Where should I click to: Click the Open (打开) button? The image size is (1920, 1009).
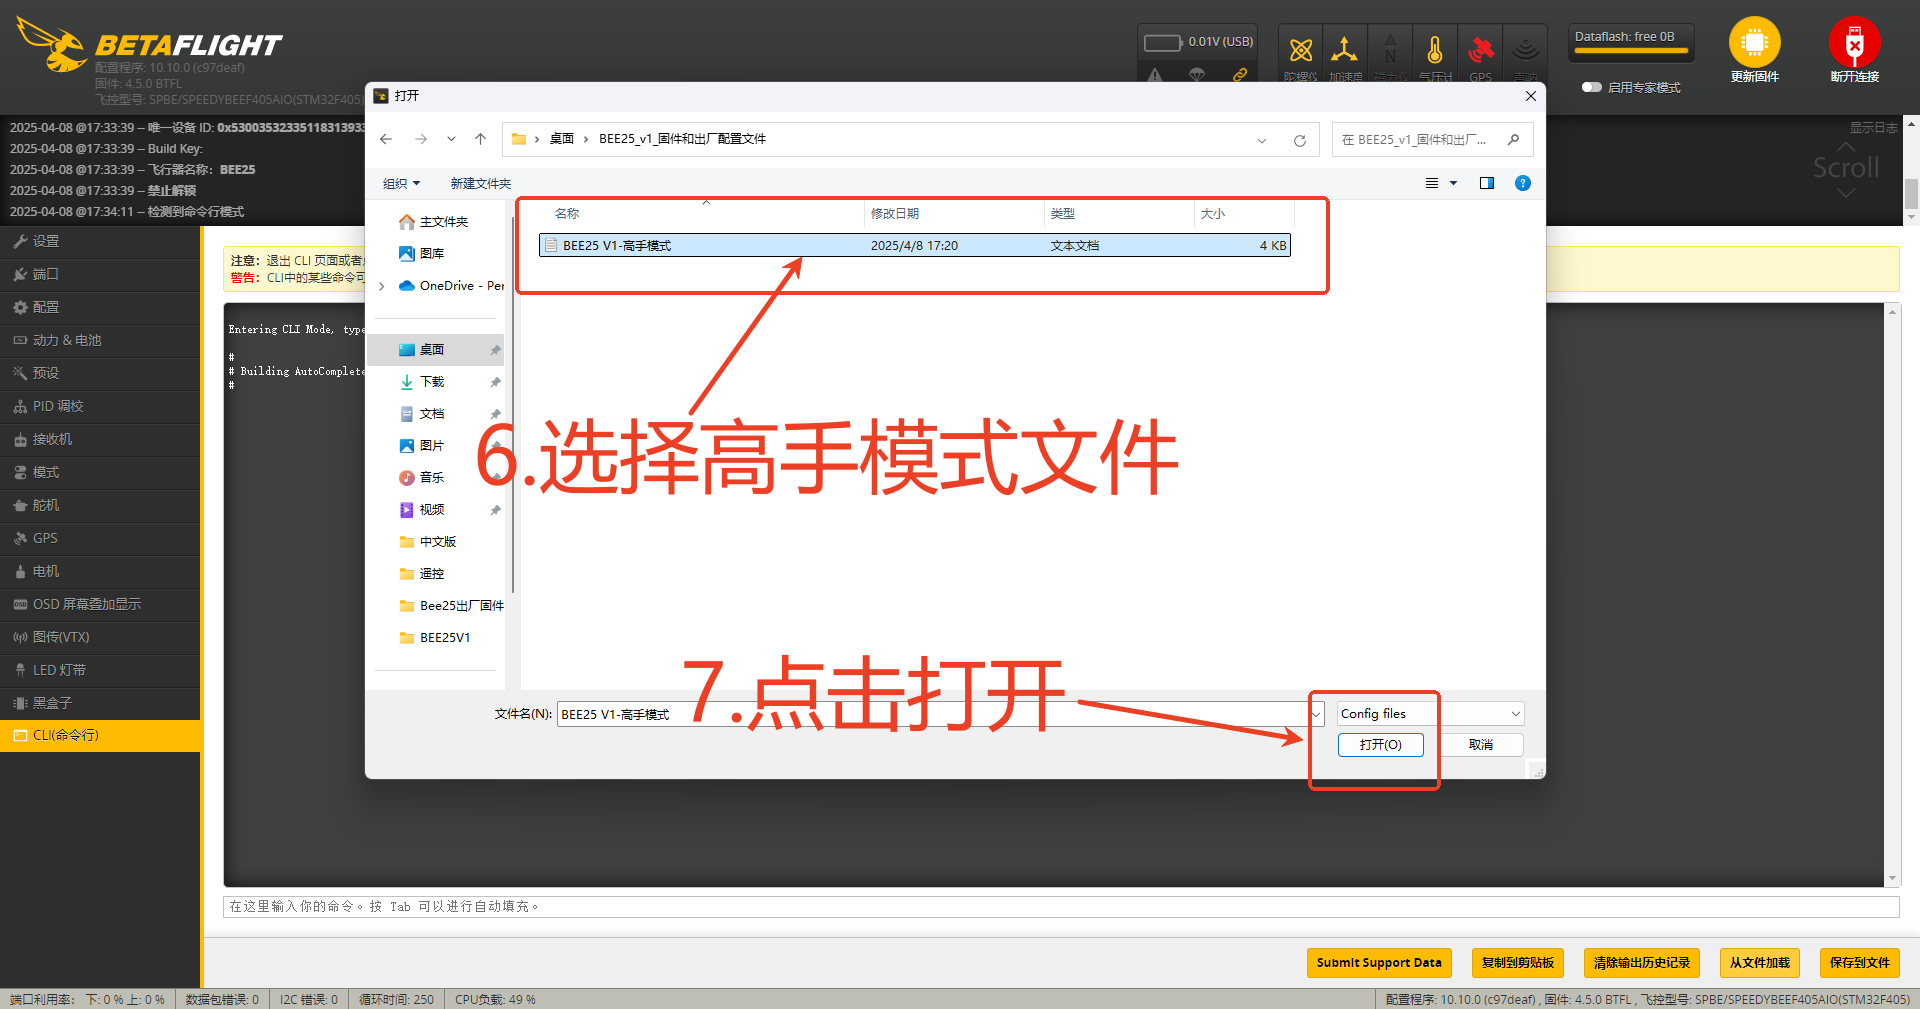(1380, 745)
